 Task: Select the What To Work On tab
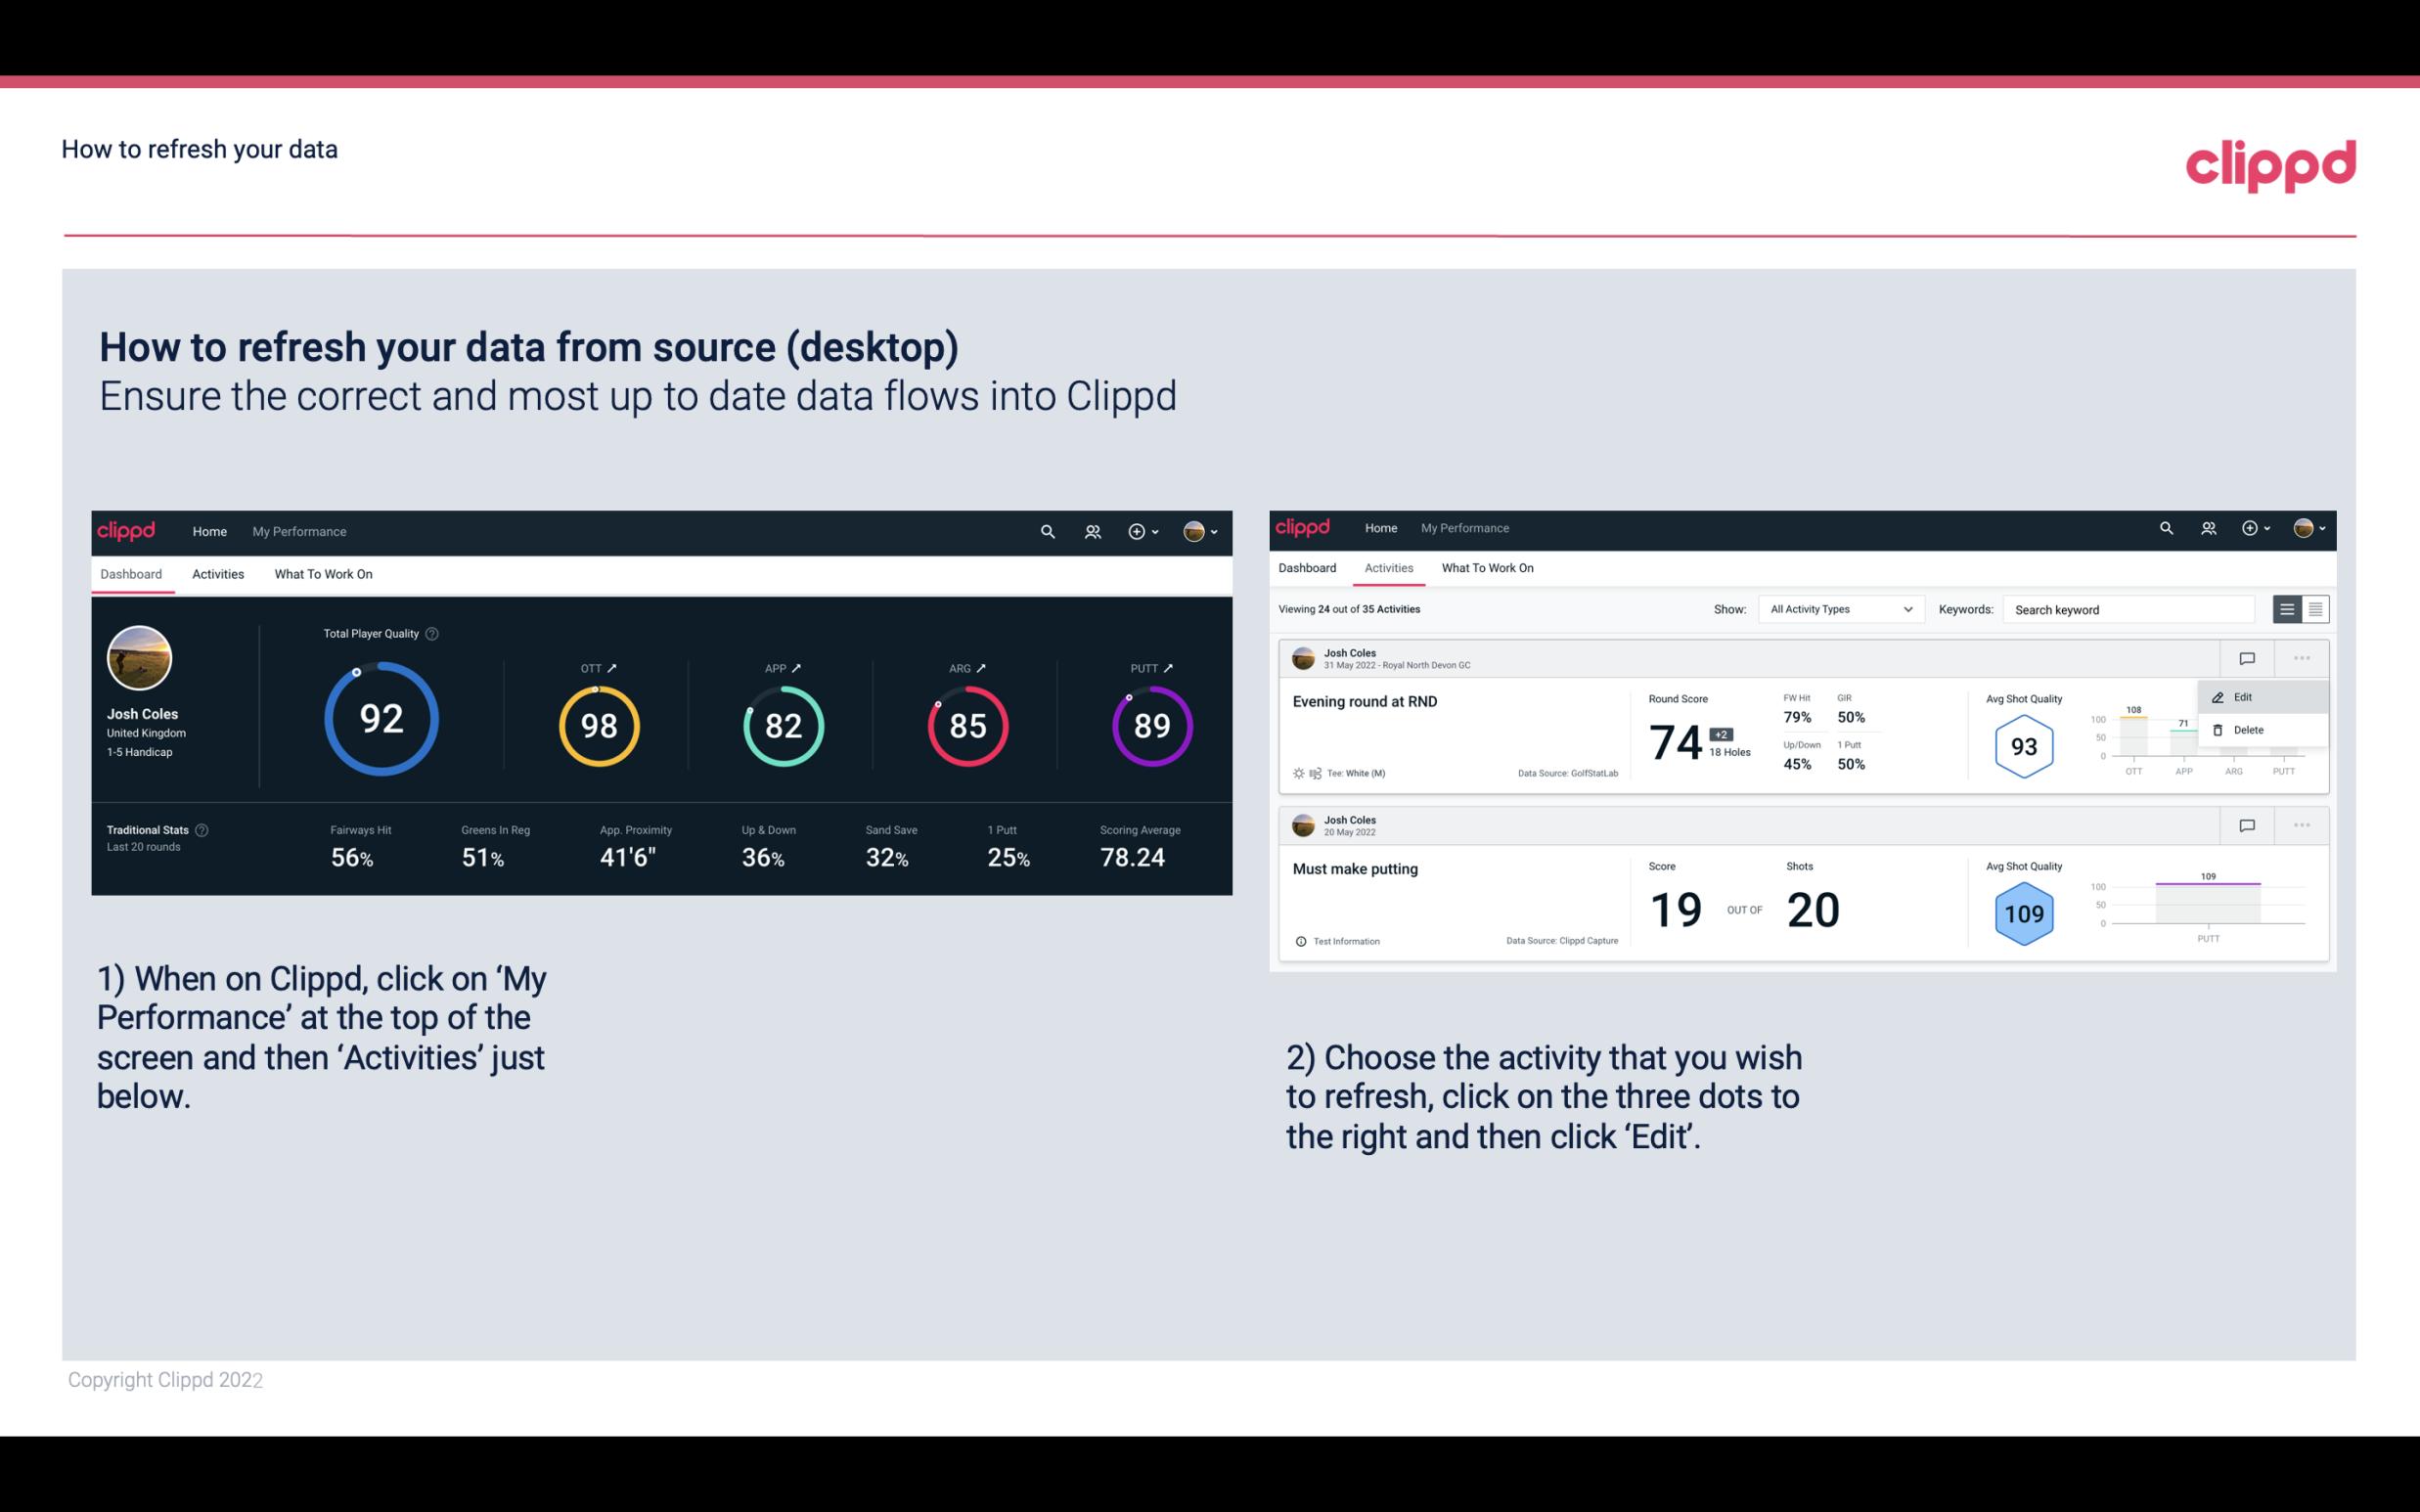(x=323, y=573)
